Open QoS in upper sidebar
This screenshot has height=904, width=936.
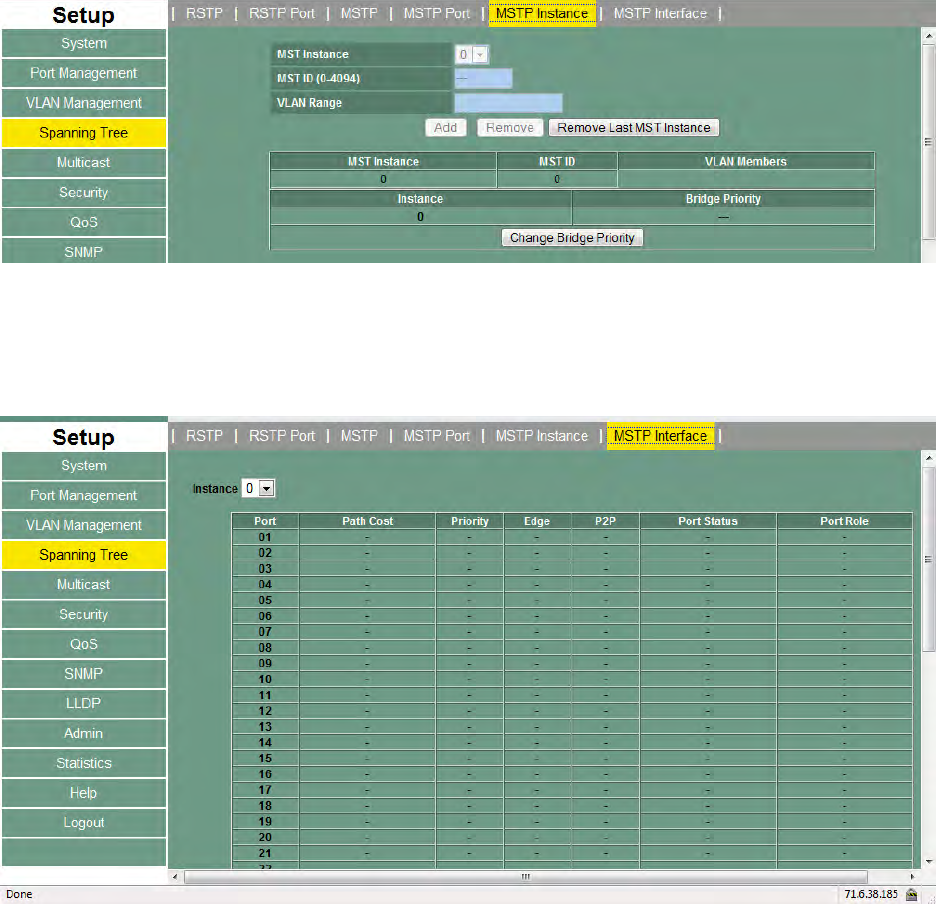pos(84,222)
